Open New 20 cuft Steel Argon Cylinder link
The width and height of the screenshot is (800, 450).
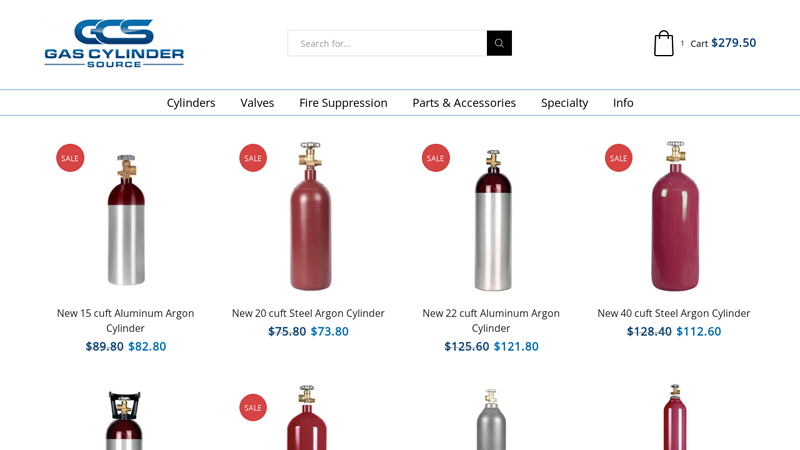(x=308, y=313)
